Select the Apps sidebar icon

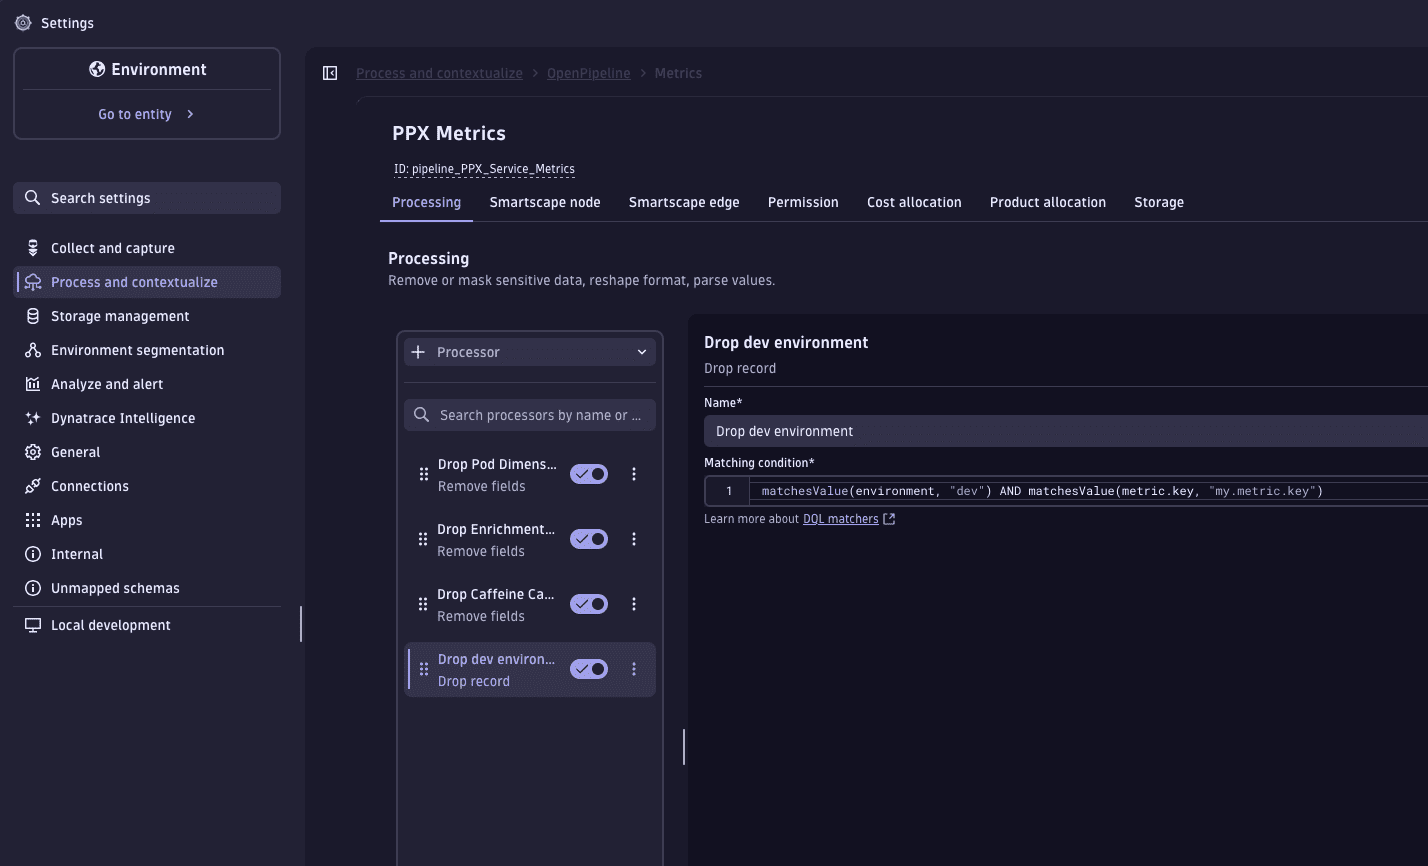pos(33,519)
